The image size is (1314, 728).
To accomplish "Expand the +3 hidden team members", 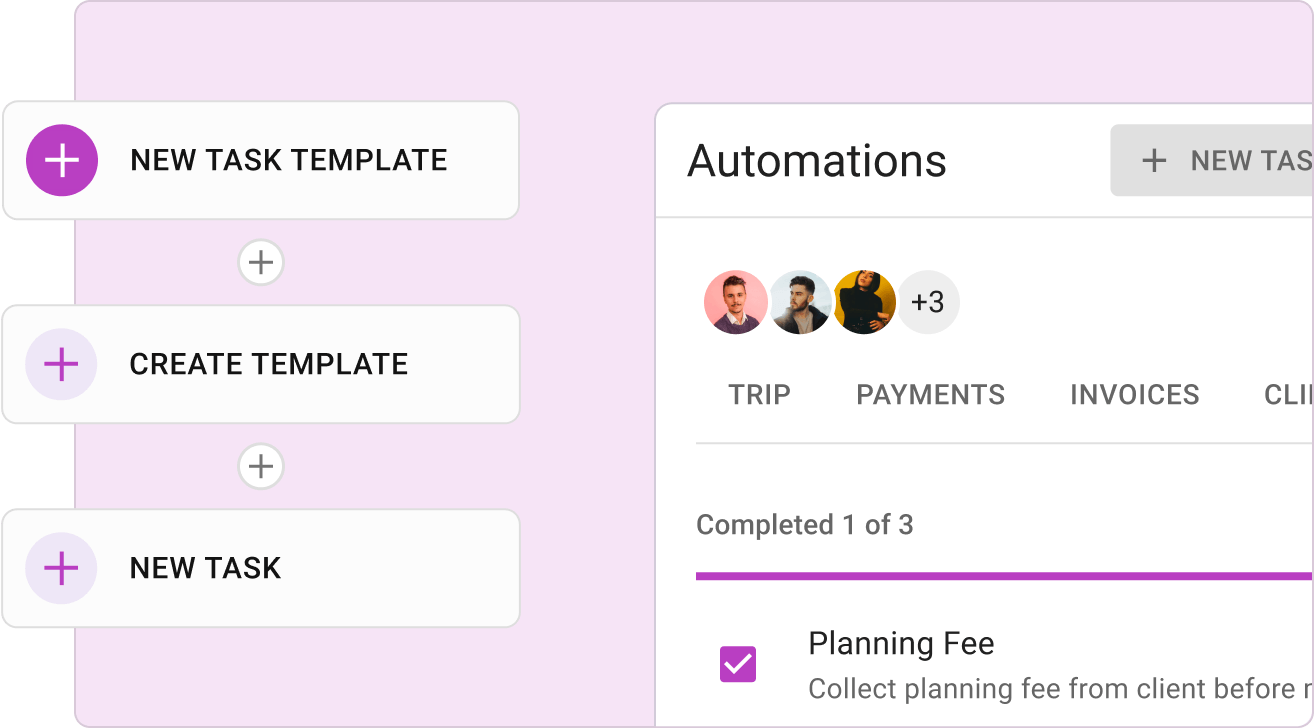I will tap(928, 302).
